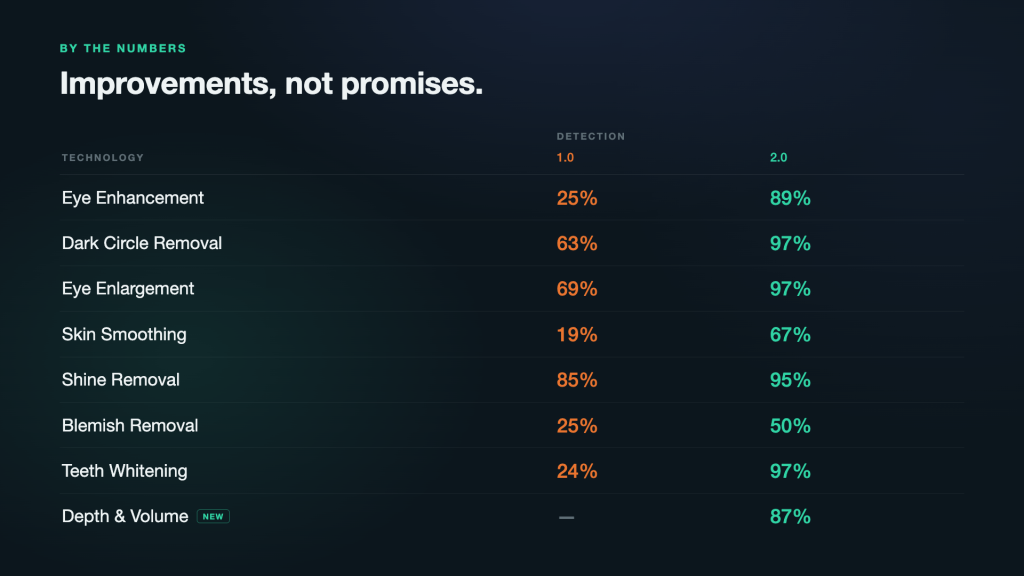Click the DETECTION header label
This screenshot has height=576, width=1024.
point(591,136)
